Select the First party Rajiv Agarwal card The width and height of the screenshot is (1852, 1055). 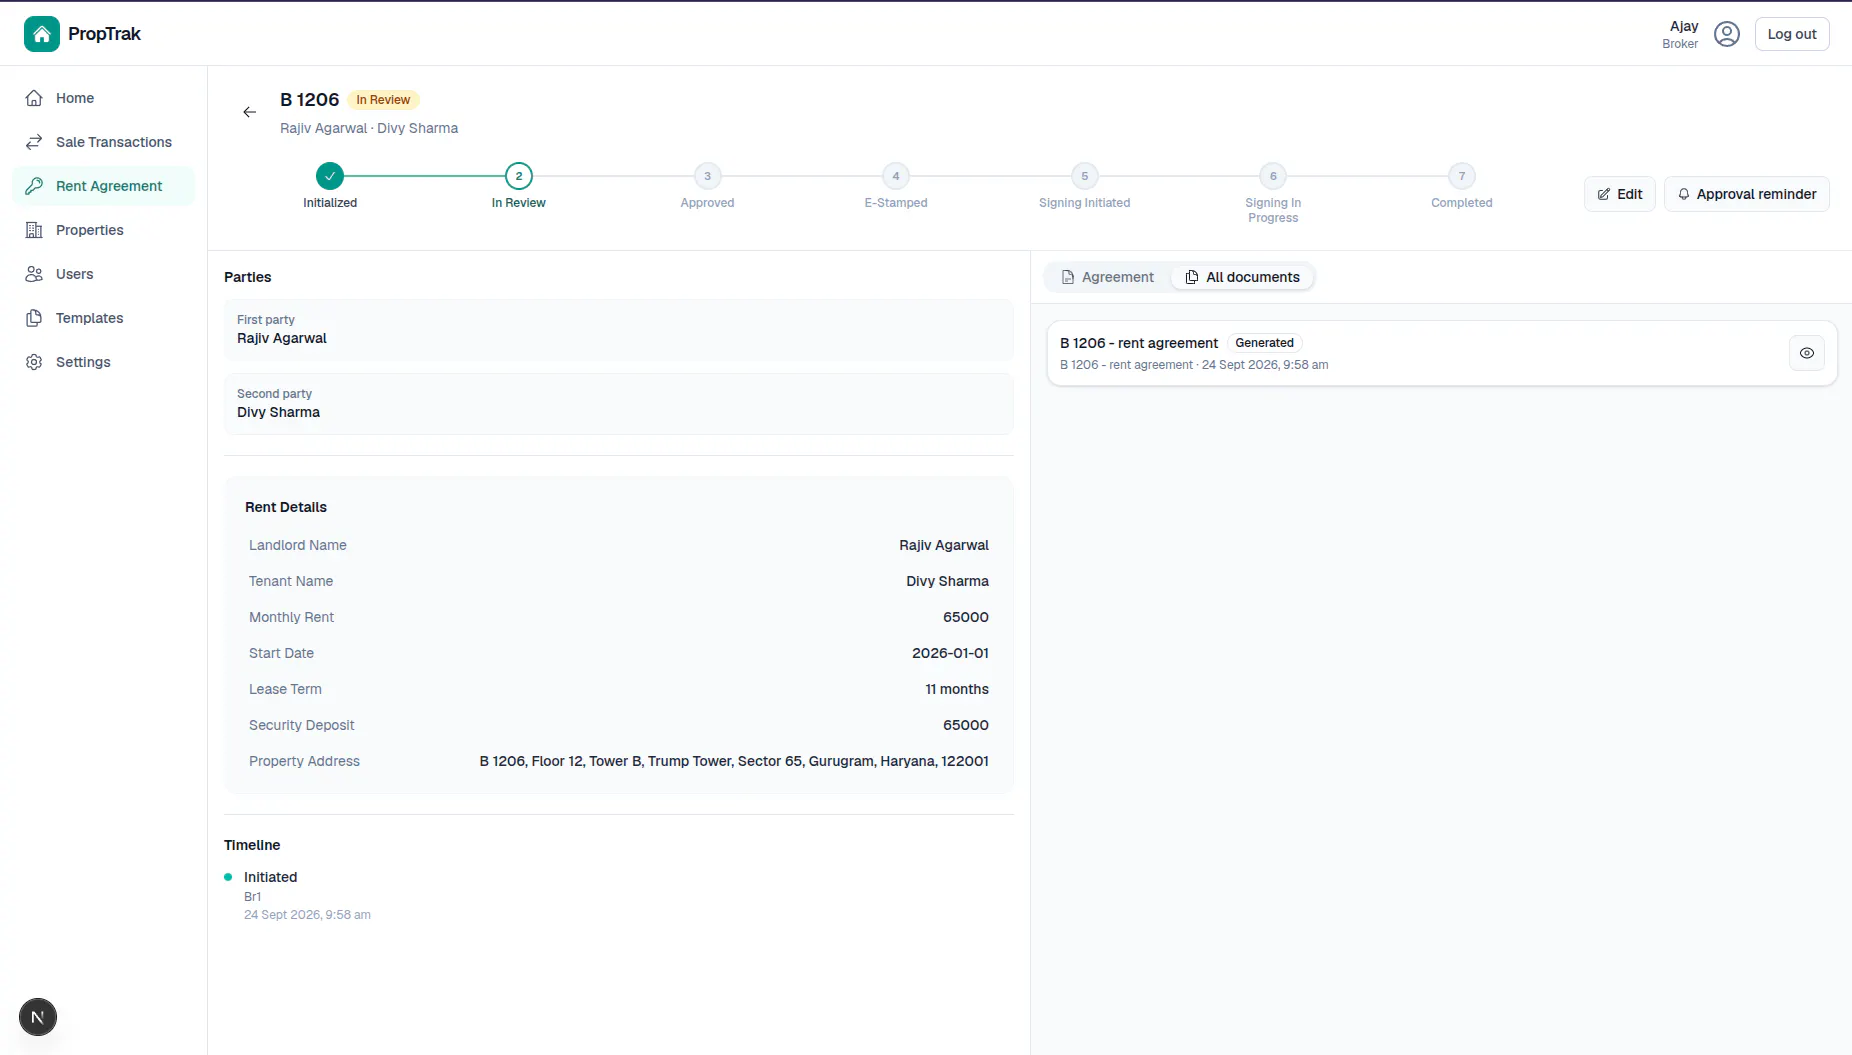pos(618,330)
